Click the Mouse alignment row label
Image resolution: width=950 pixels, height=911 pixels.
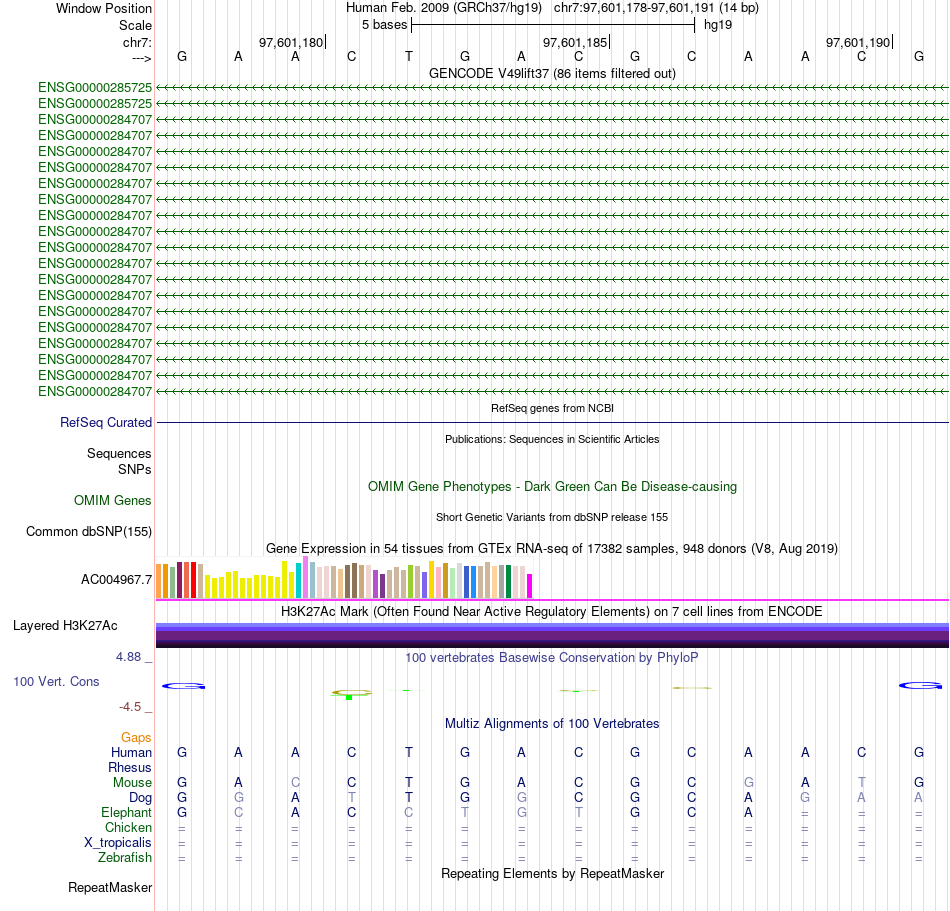click(x=132, y=783)
